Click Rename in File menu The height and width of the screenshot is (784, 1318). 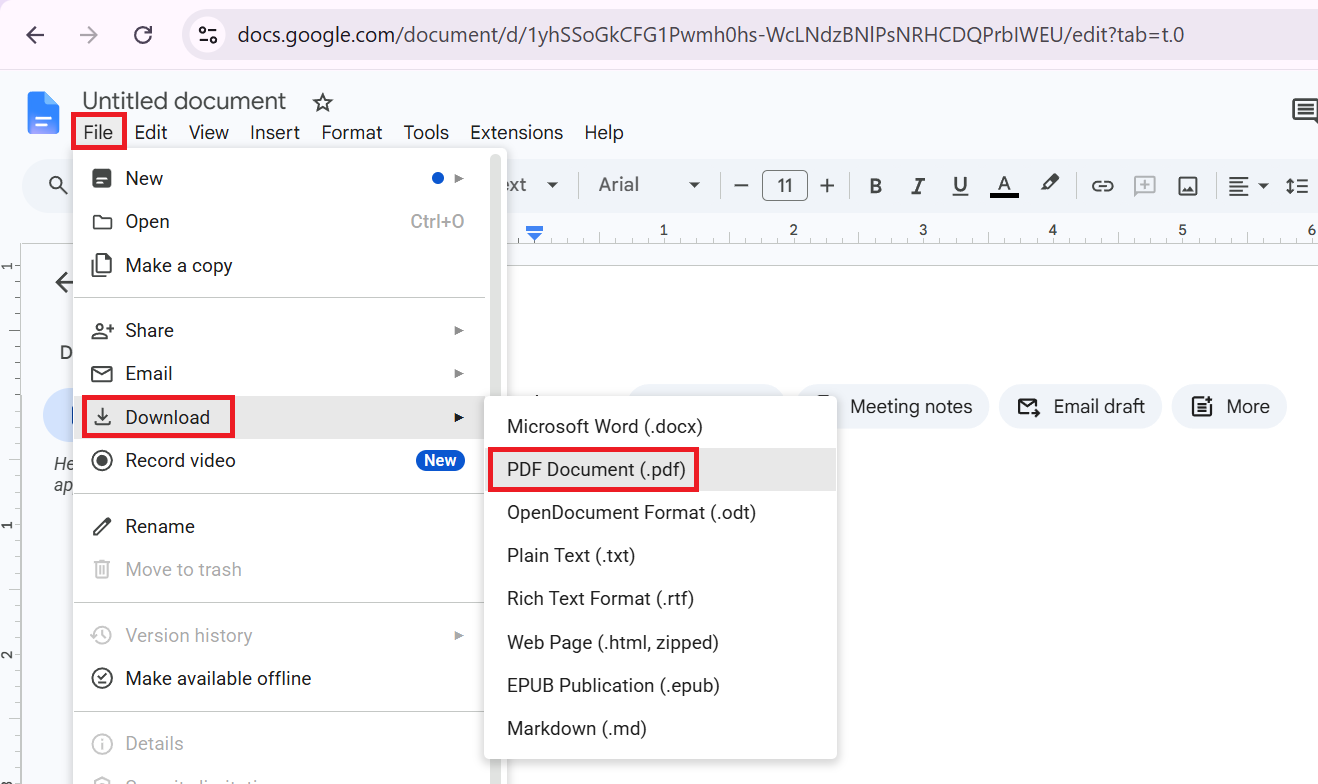coord(278,526)
